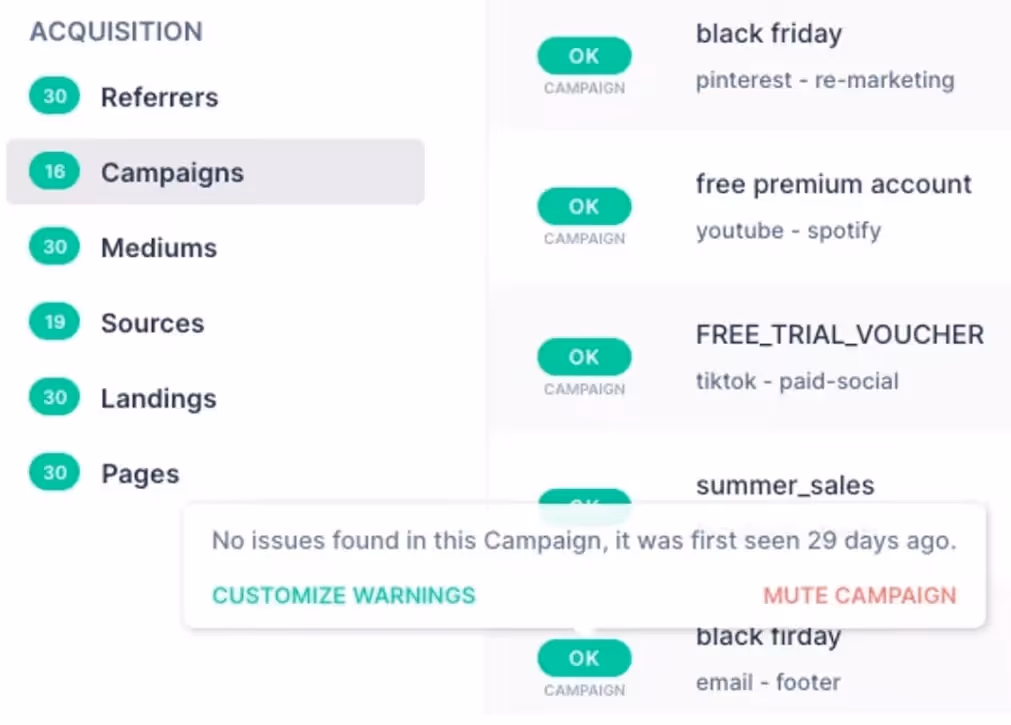The image size is (1011, 725).
Task: Open the Campaigns section in the sidebar
Action: 172,171
